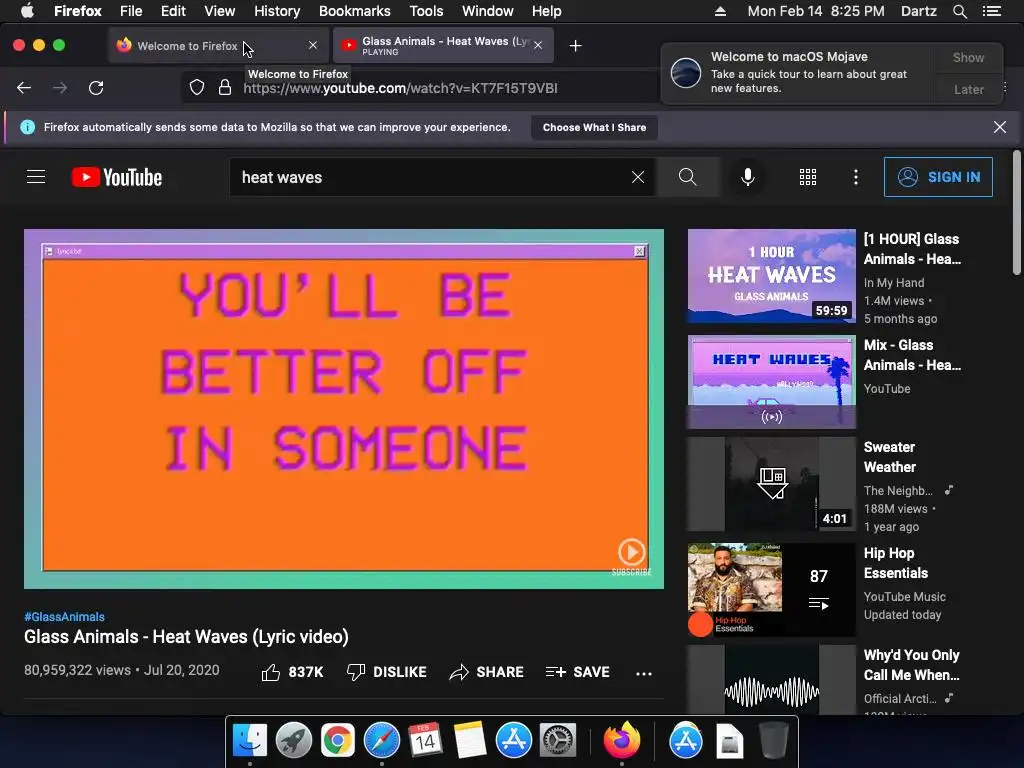Launch Safari from the dock
1024x768 pixels.
pyautogui.click(x=381, y=741)
